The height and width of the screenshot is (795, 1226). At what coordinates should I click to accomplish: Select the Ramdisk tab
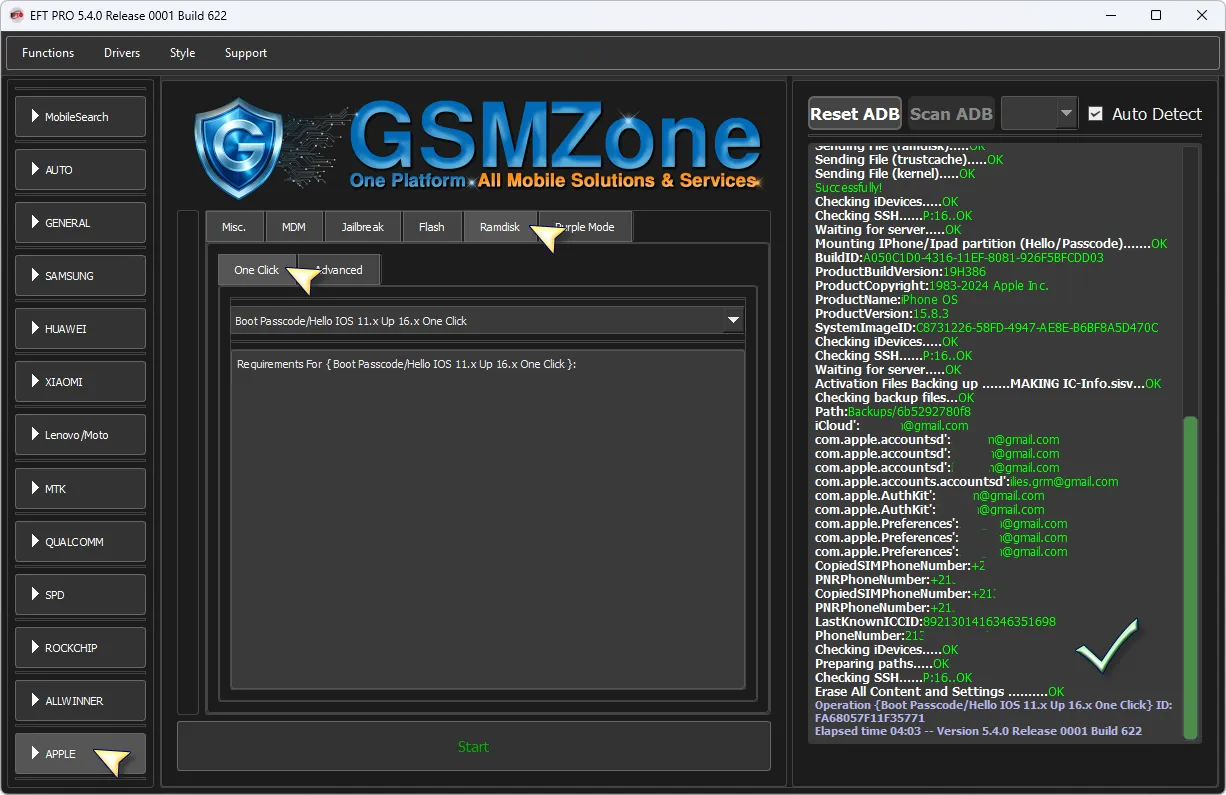tap(499, 227)
